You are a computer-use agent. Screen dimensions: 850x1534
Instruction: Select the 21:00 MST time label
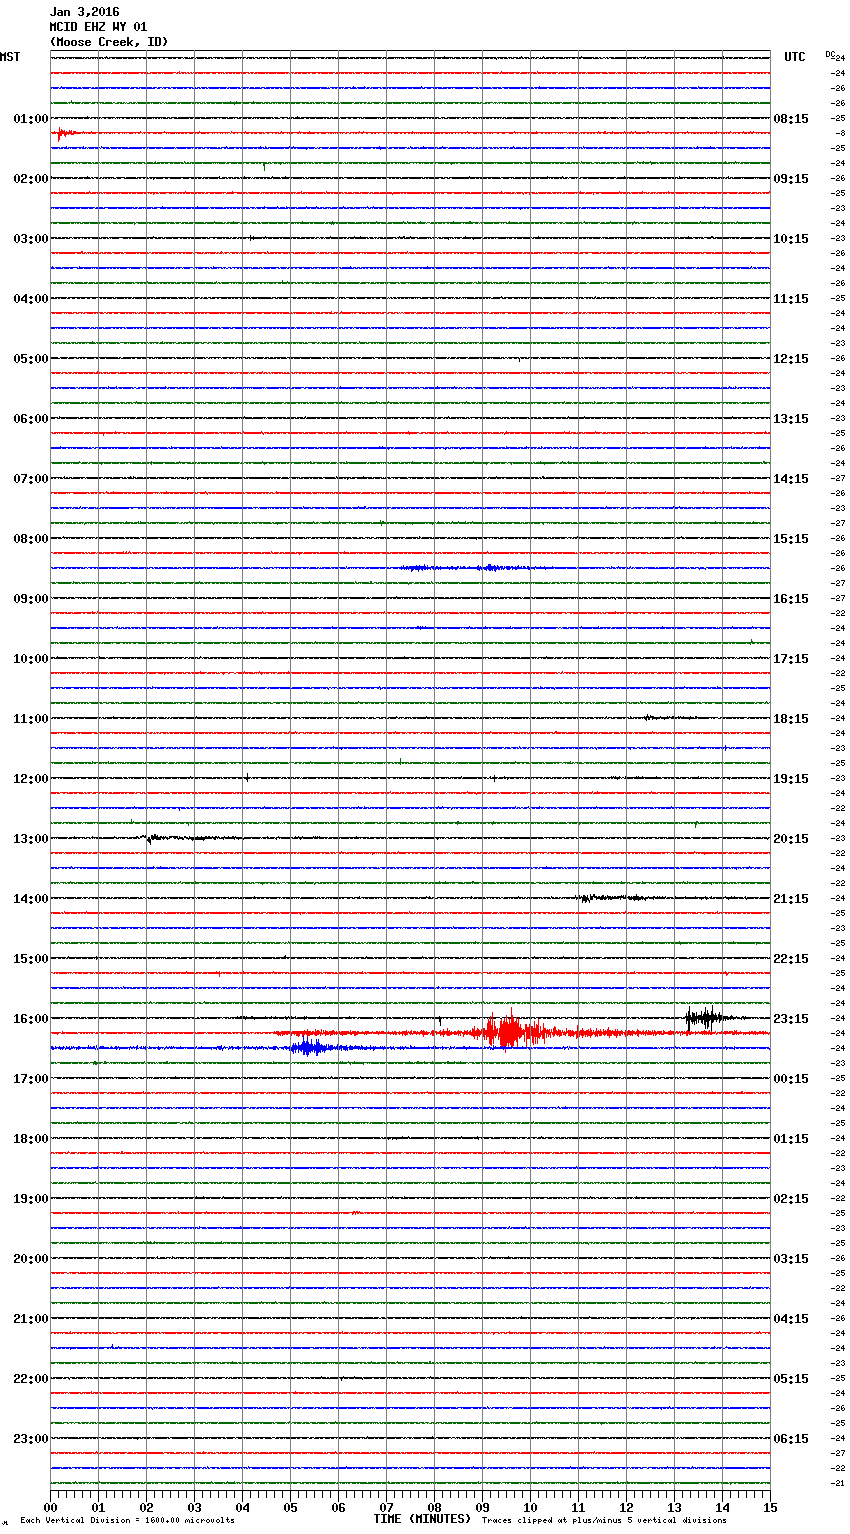click(31, 1318)
